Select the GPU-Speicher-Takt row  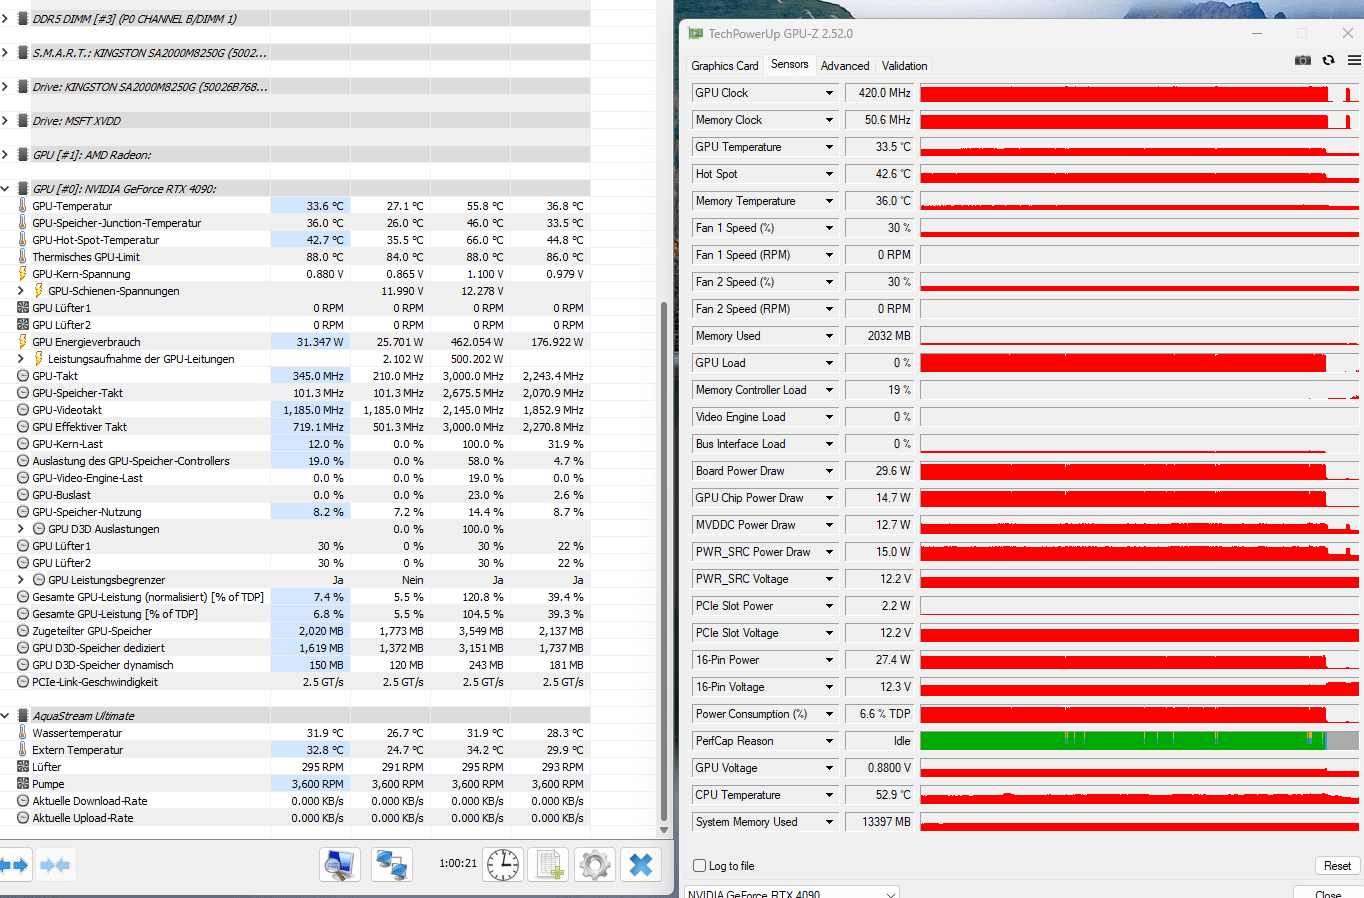click(x=295, y=393)
